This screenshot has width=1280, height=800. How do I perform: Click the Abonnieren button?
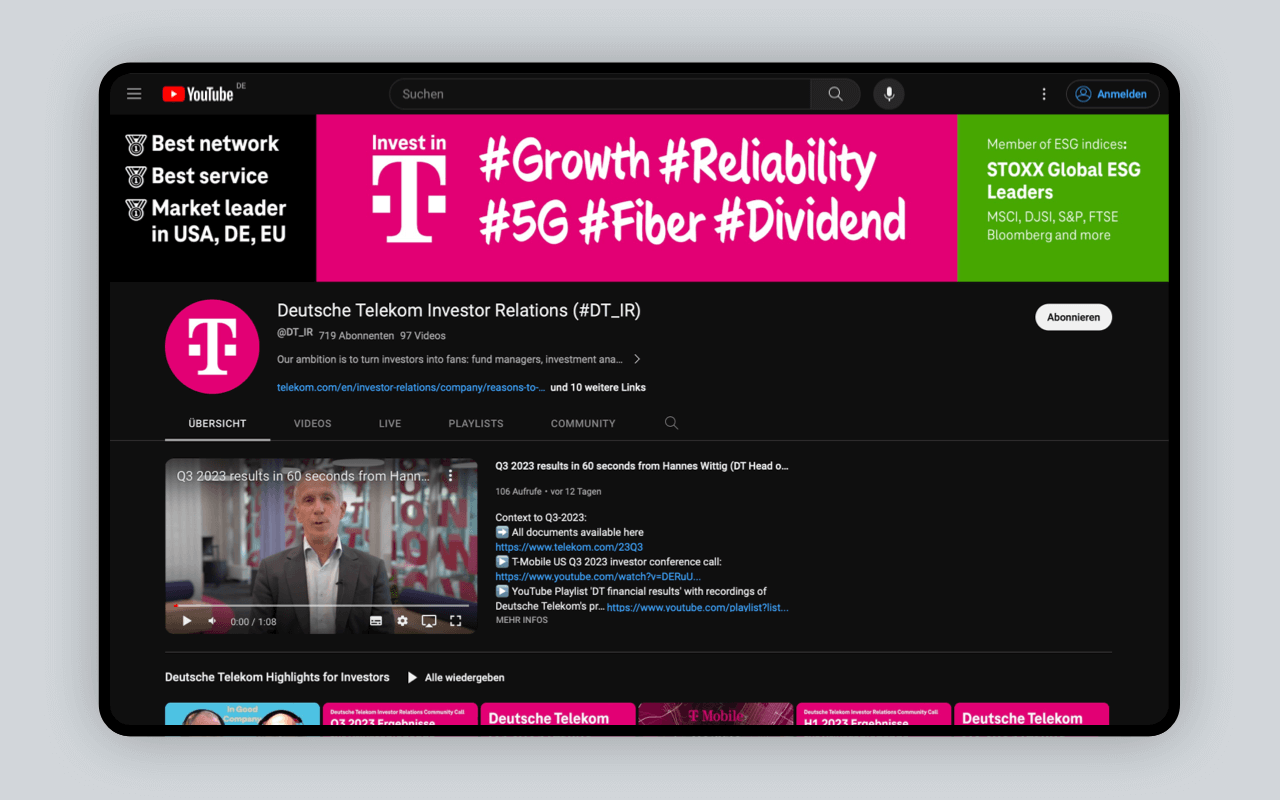click(1073, 317)
